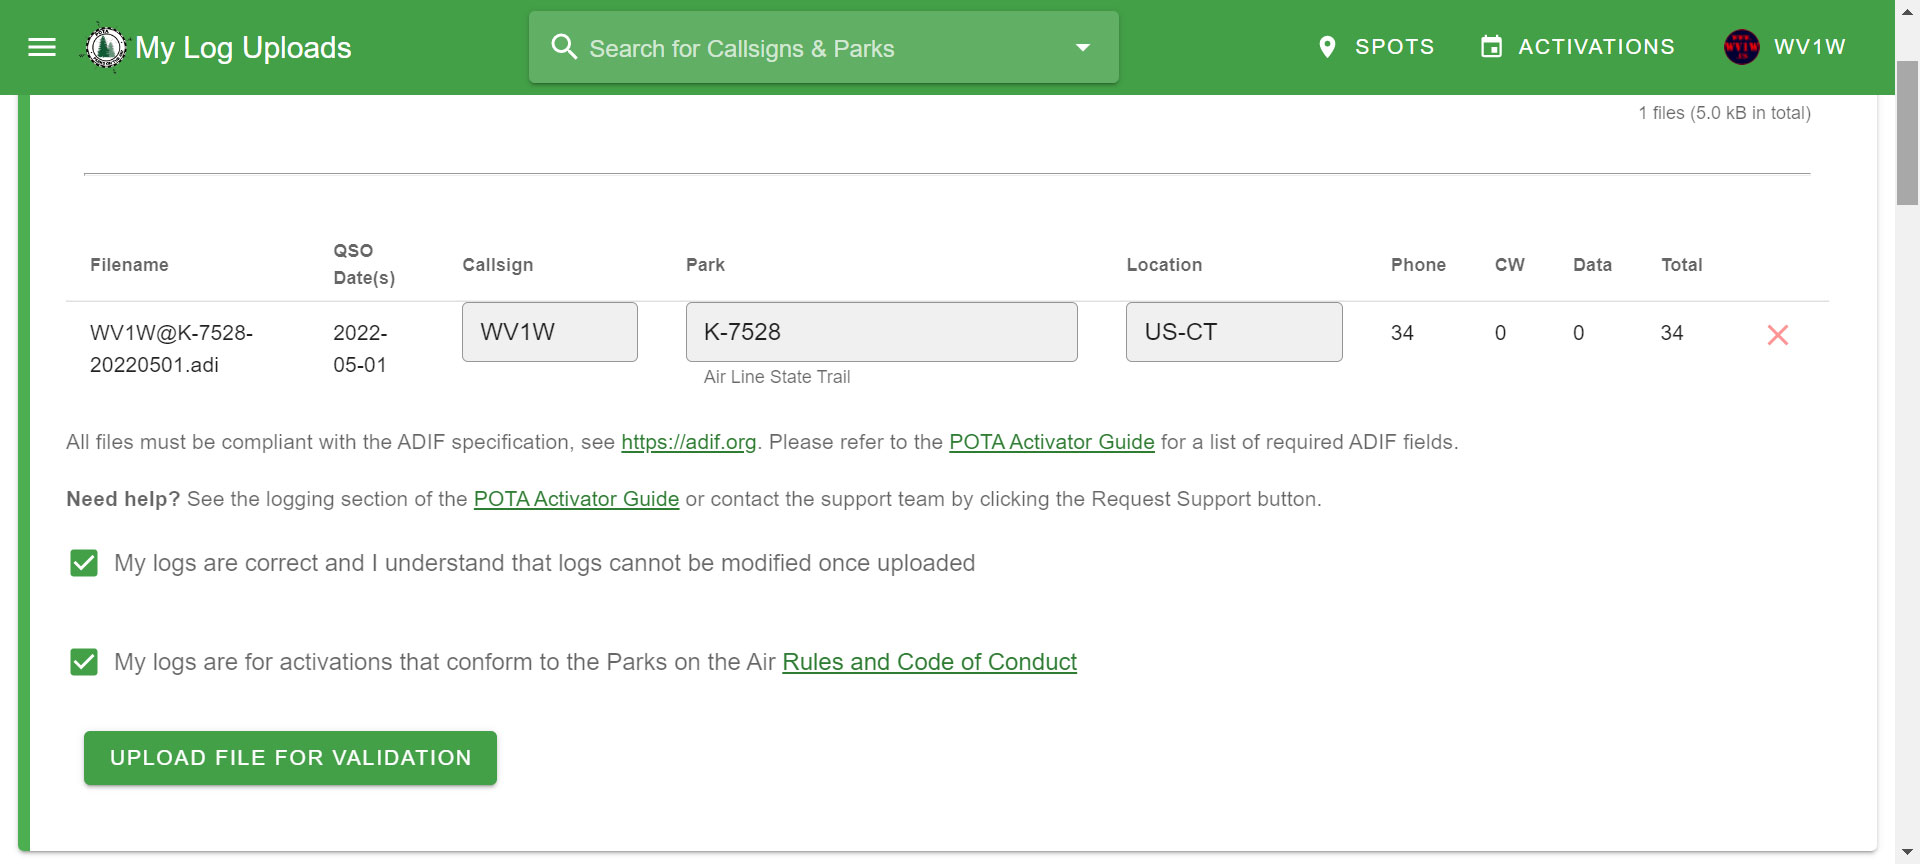Click Upload File for Validation button
Screen dimensions: 1920x864
290,758
